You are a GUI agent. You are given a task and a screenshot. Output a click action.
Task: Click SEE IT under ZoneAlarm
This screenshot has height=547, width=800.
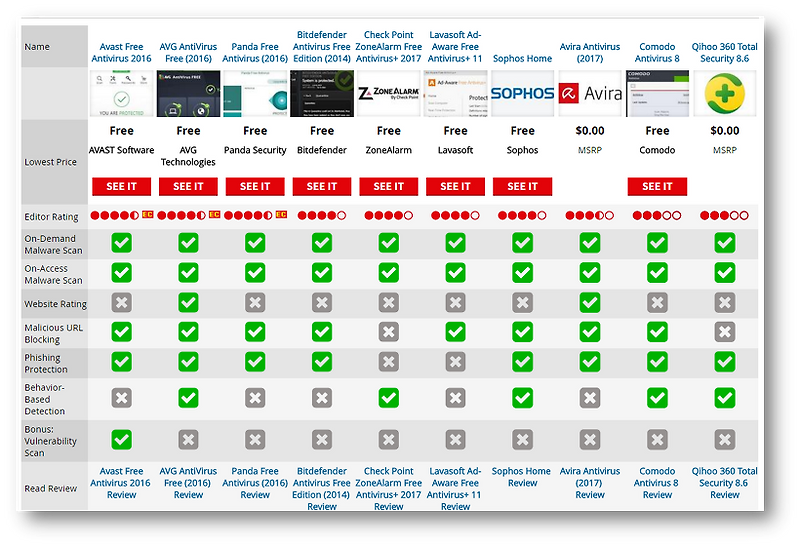coord(389,186)
